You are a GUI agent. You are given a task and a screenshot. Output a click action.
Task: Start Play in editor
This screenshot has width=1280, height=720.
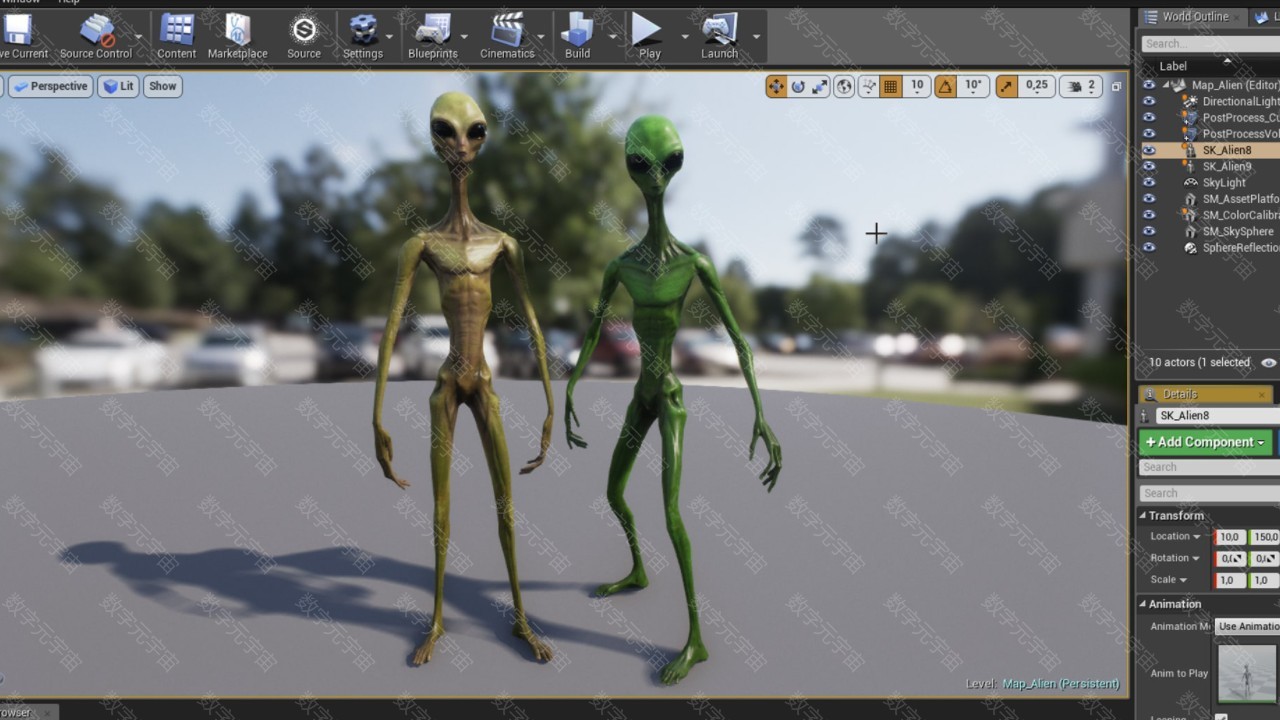point(649,36)
